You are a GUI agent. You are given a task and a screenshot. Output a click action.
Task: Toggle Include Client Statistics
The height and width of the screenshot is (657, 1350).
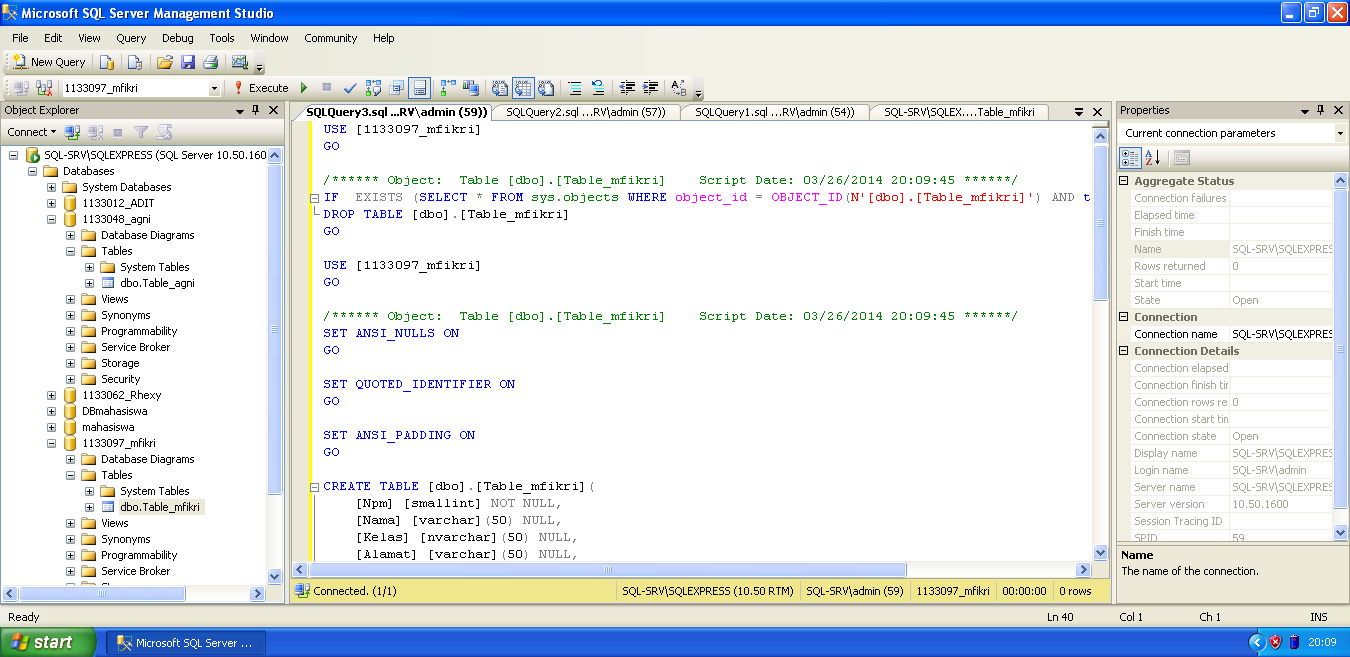[470, 88]
